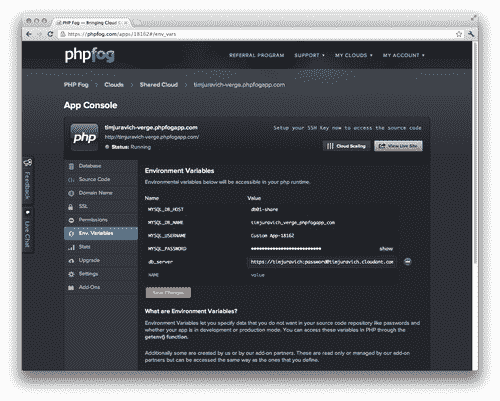Click the Domain Name globe icon

pos(71,193)
